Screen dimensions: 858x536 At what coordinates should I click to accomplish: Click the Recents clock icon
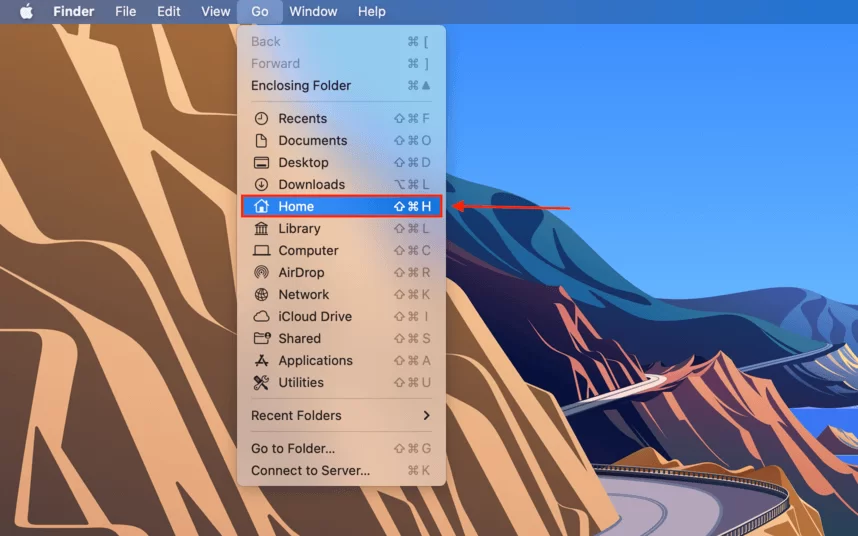click(x=262, y=119)
